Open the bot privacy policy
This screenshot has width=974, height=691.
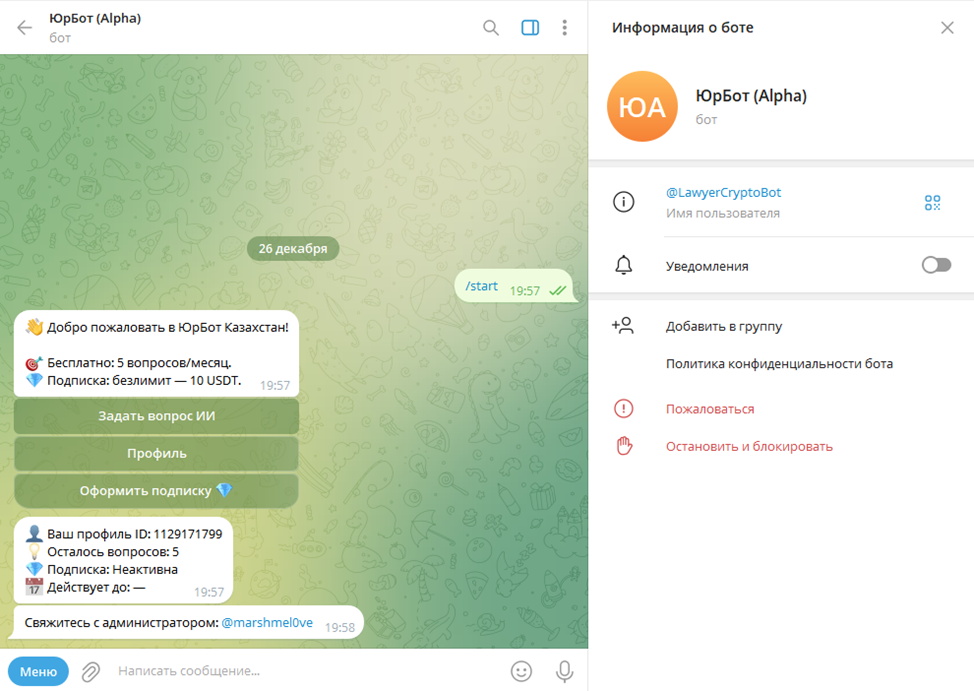(x=780, y=364)
